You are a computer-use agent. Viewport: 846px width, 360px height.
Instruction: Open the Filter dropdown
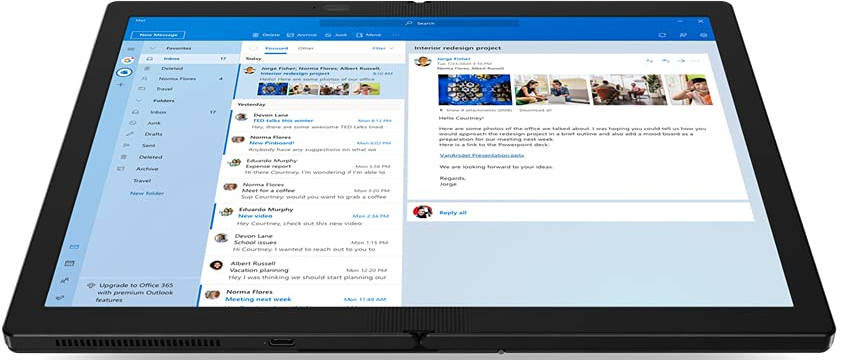383,49
